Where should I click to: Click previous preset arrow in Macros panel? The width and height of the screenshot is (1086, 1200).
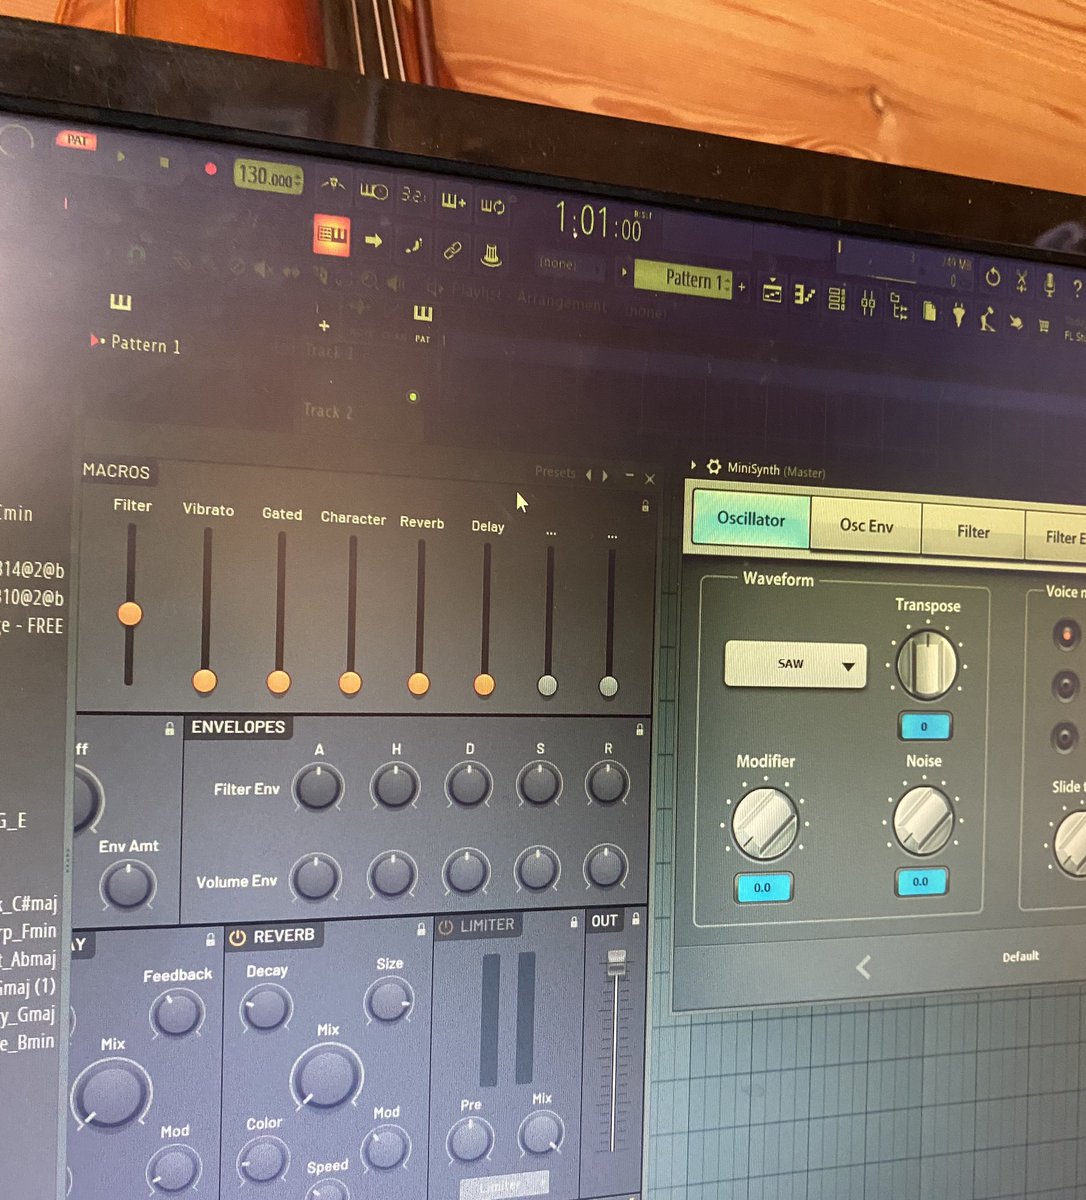click(x=589, y=475)
